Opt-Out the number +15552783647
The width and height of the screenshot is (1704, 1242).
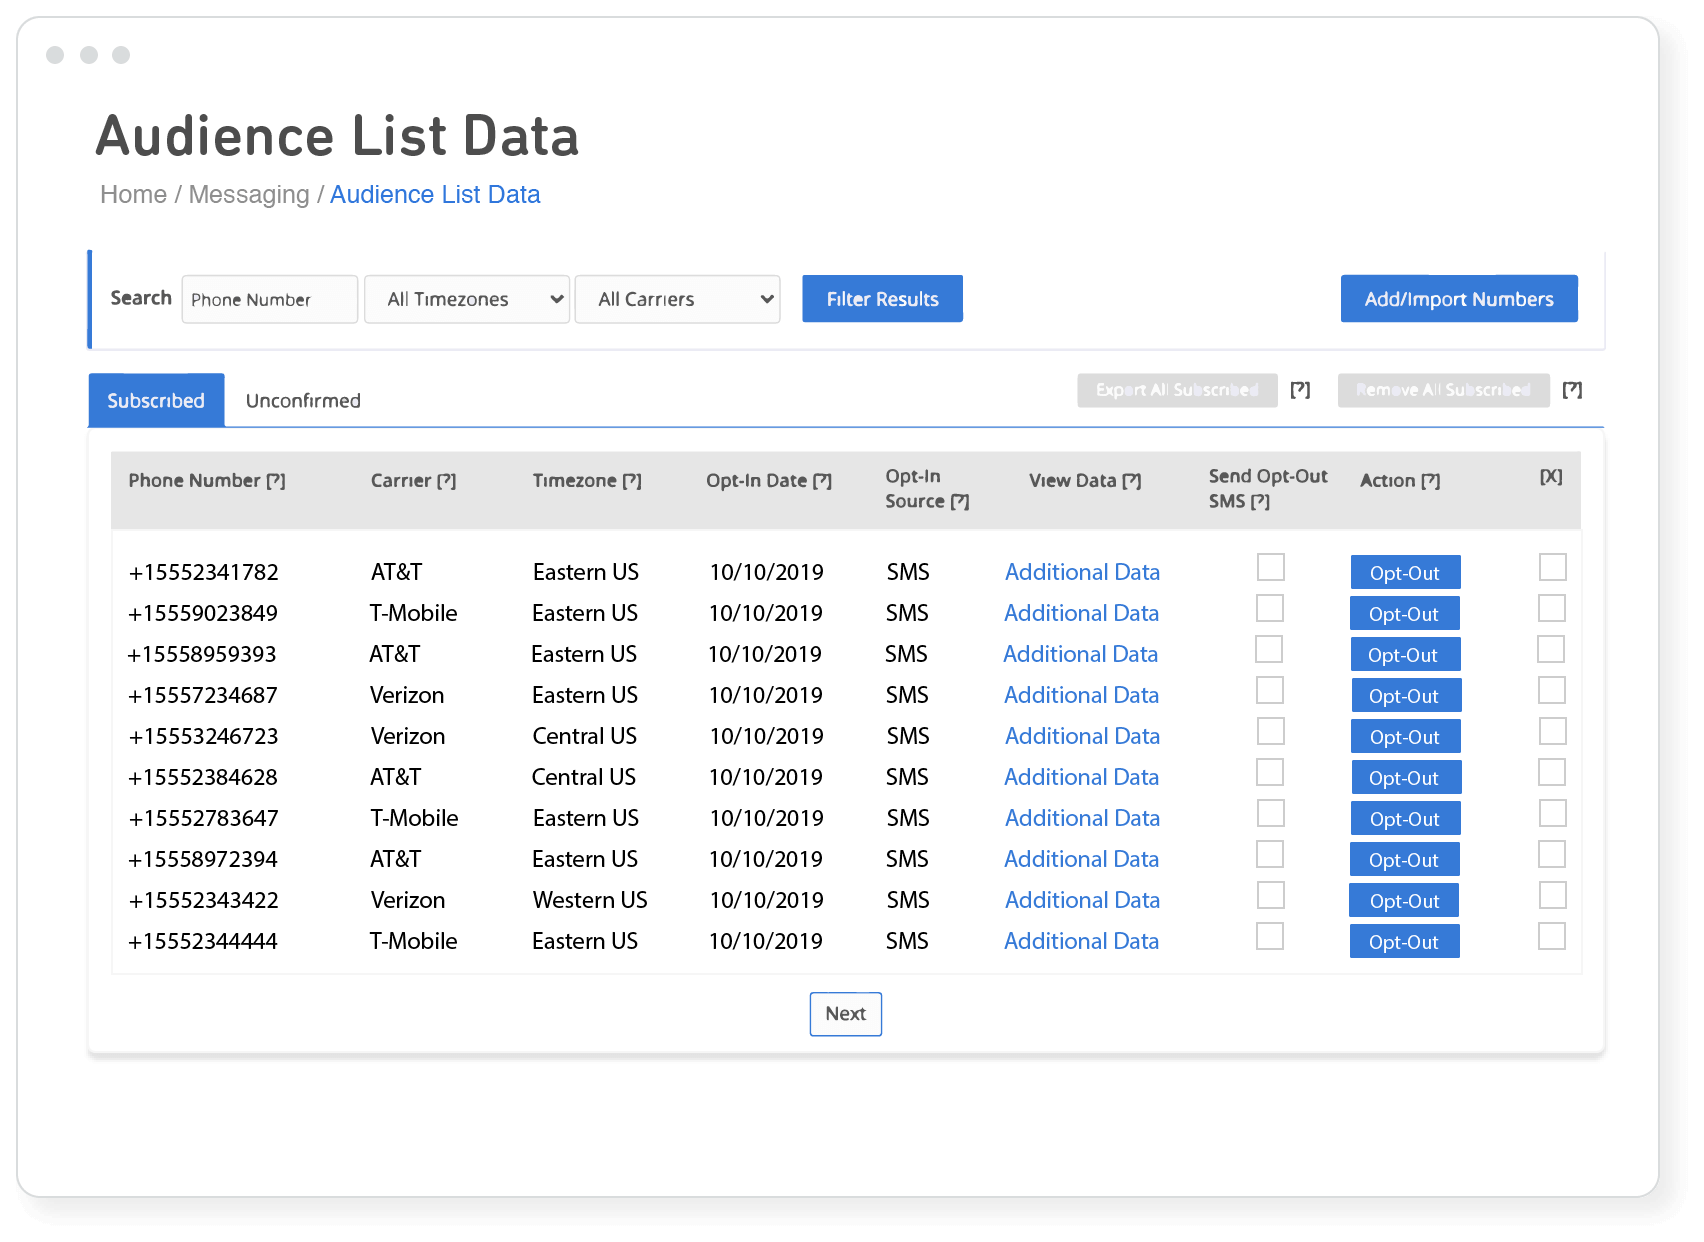[1405, 818]
